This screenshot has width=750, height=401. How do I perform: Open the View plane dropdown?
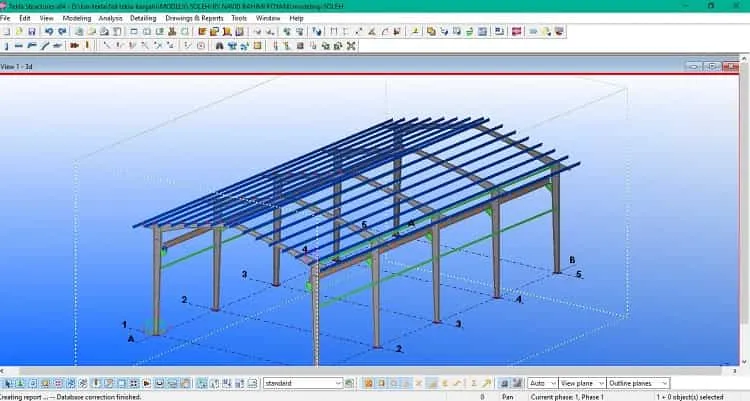click(582, 383)
